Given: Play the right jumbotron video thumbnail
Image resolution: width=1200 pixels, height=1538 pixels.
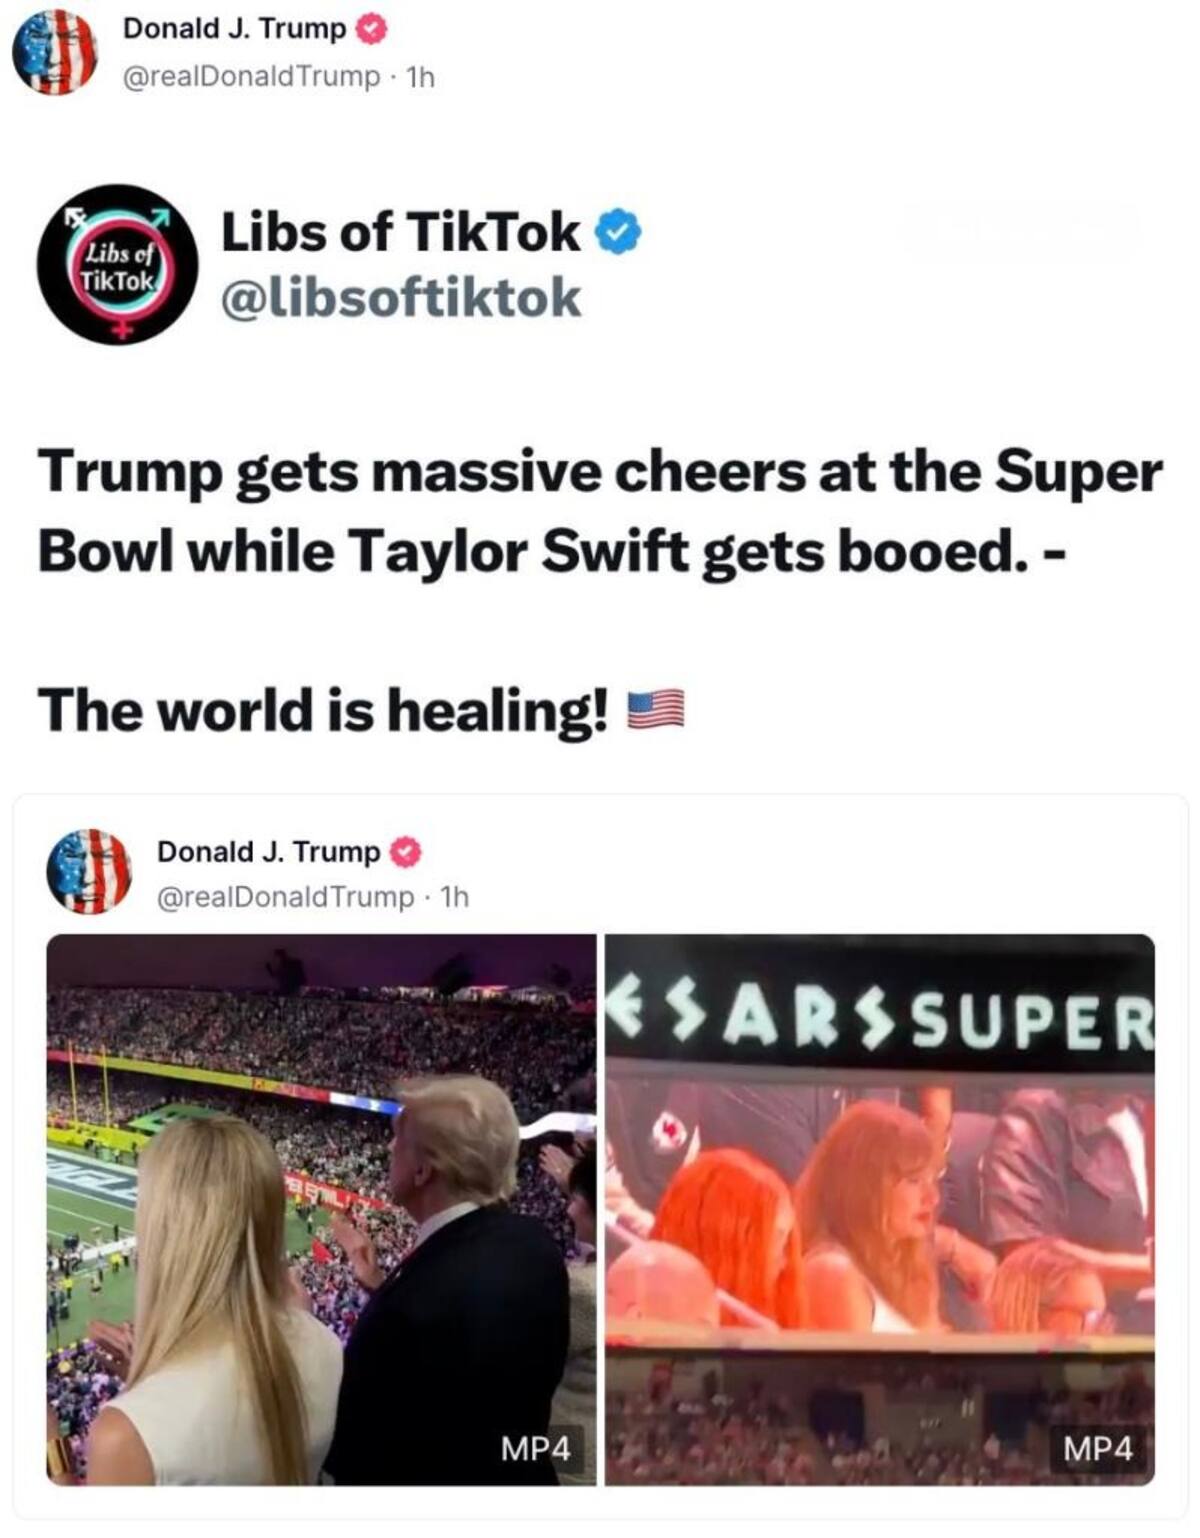Looking at the screenshot, I should (x=880, y=1210).
